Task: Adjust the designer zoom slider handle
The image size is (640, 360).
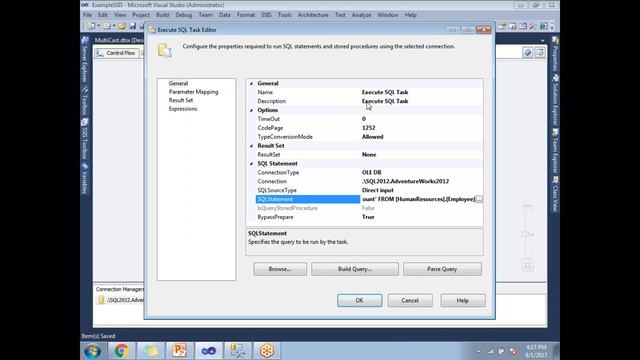Action: (527, 234)
